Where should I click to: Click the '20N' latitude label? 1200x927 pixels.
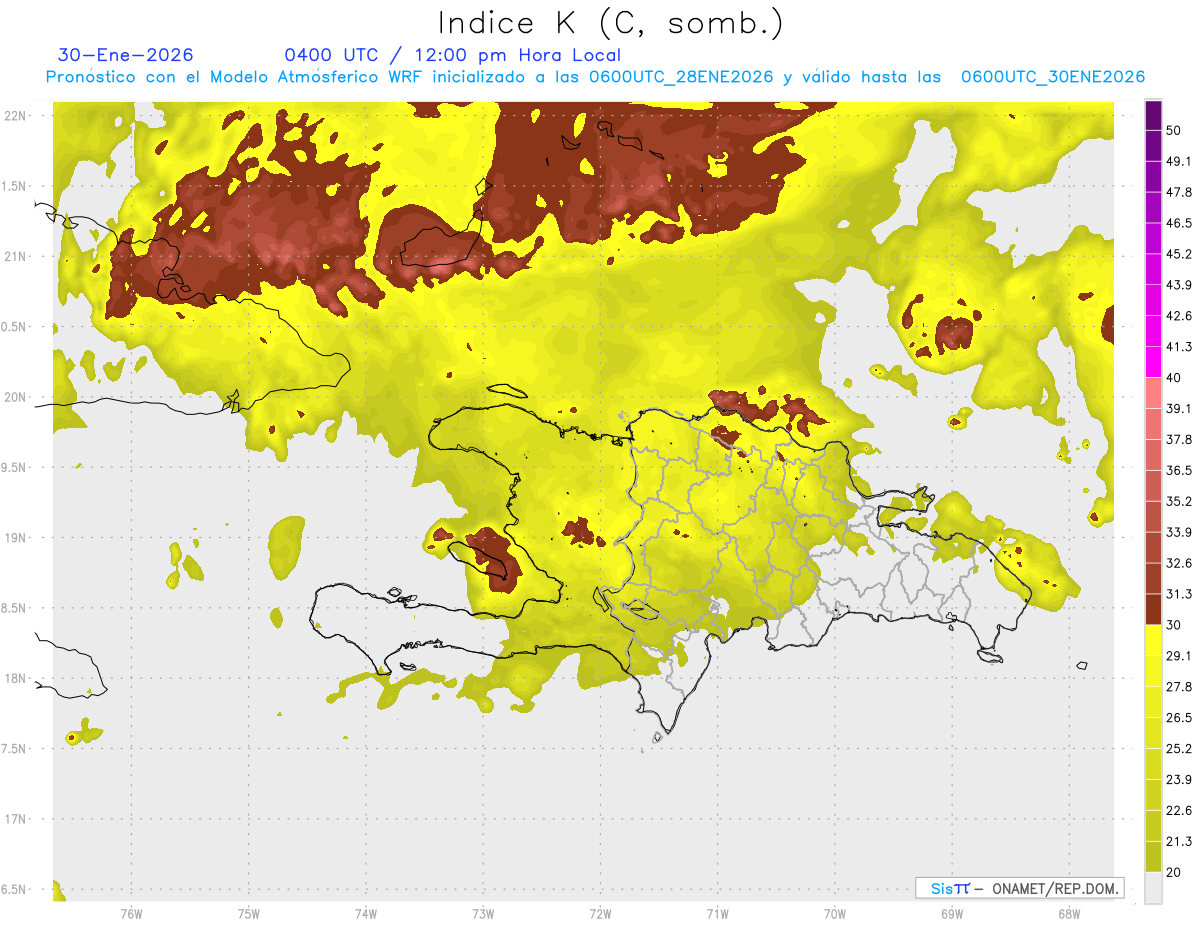pyautogui.click(x=16, y=397)
